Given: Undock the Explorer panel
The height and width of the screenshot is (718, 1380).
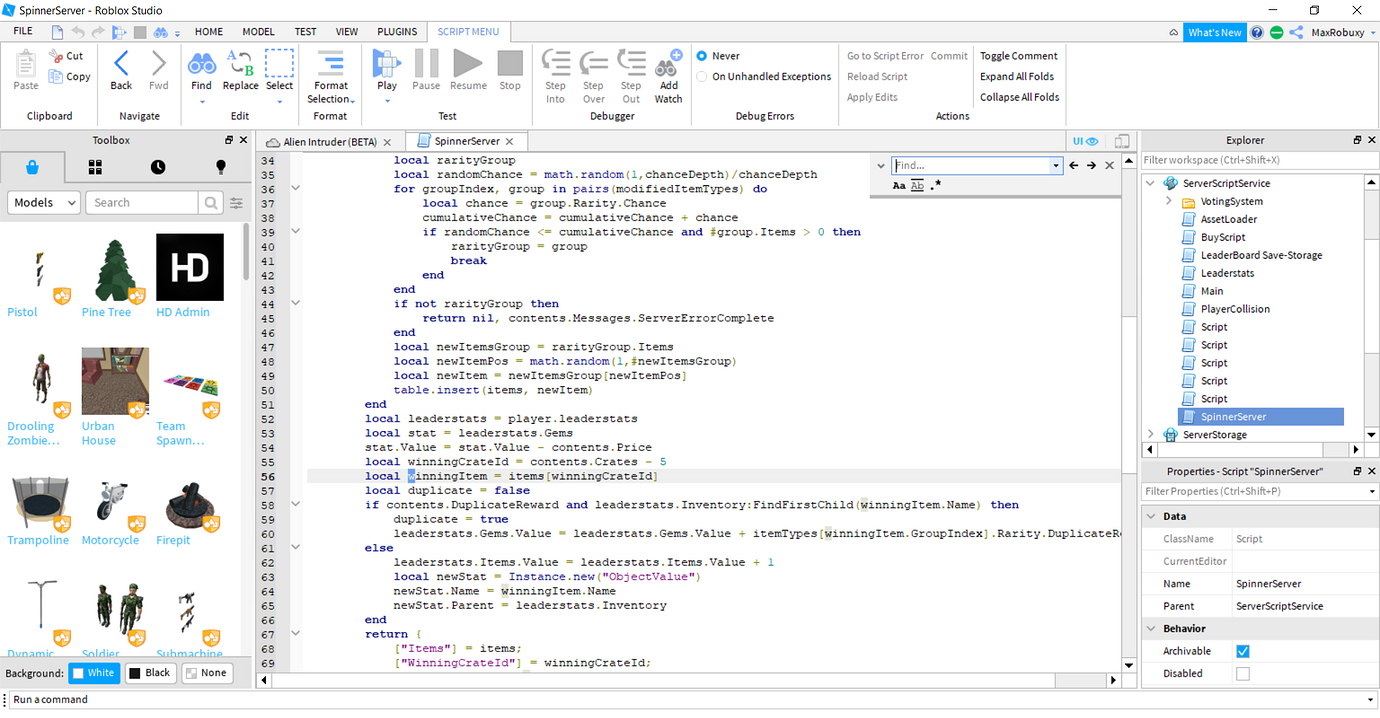Looking at the screenshot, I should pos(1357,141).
